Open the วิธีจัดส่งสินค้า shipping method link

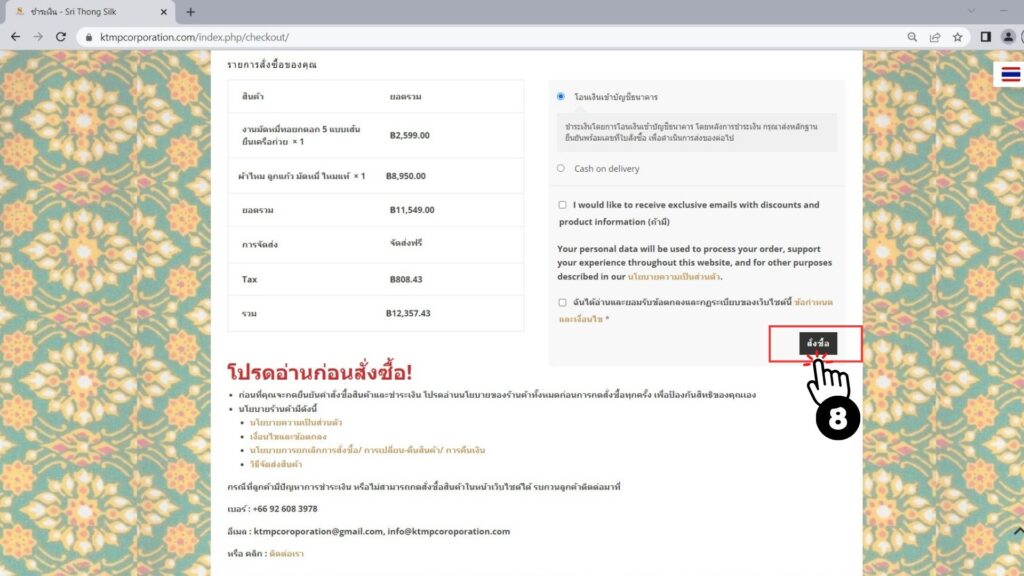point(276,465)
